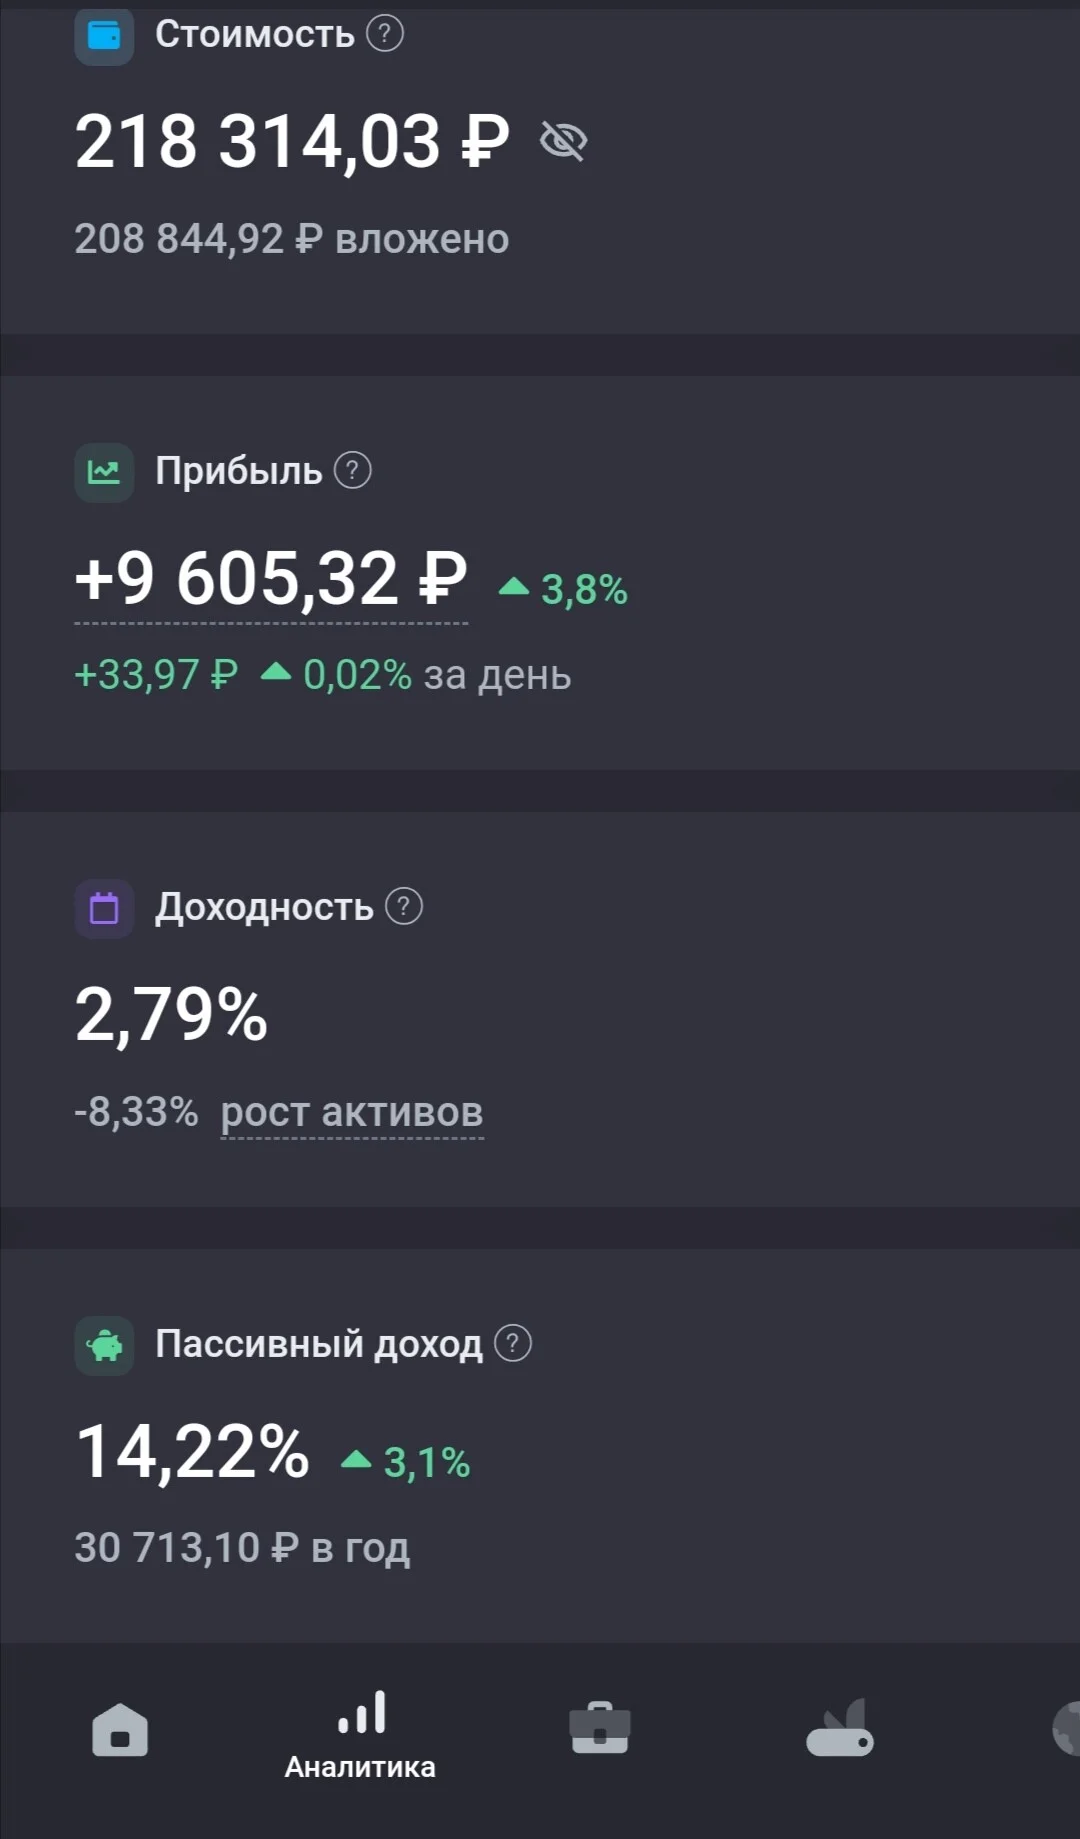Open the pocket knife tools tab
Image resolution: width=1080 pixels, height=1839 pixels.
pyautogui.click(x=840, y=1727)
